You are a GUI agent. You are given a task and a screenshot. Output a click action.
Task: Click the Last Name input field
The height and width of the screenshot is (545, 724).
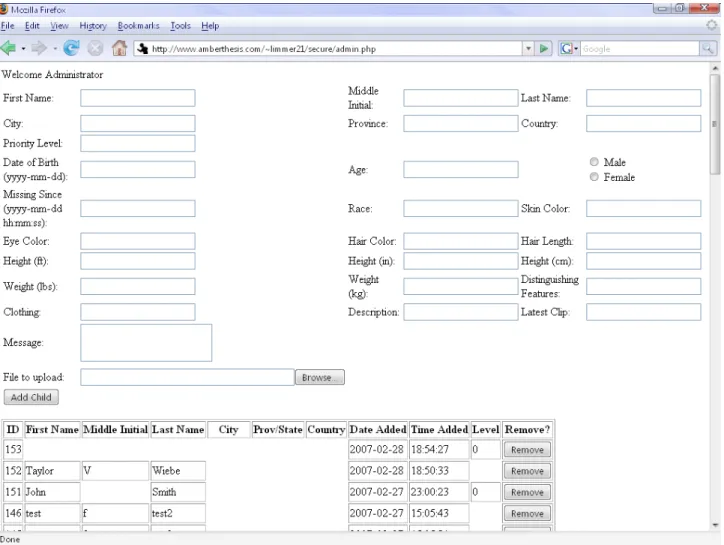[x=644, y=98]
